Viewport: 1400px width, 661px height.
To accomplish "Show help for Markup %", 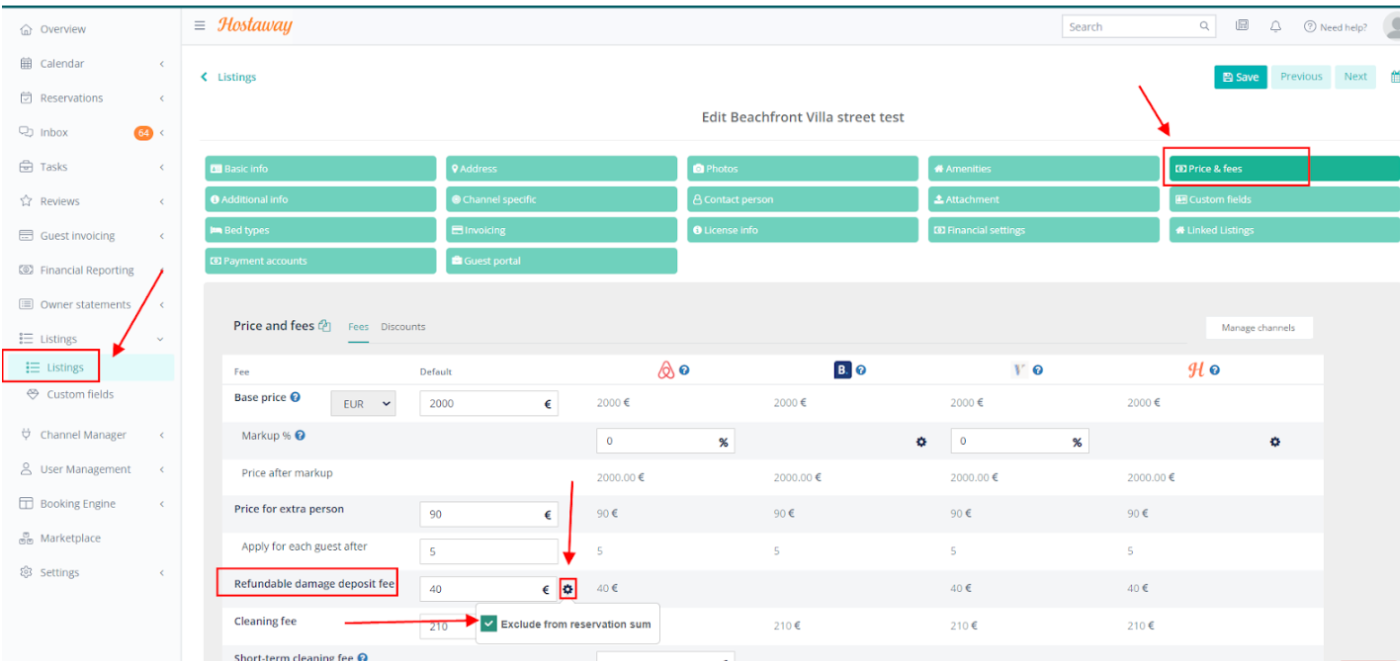I will 300,436.
